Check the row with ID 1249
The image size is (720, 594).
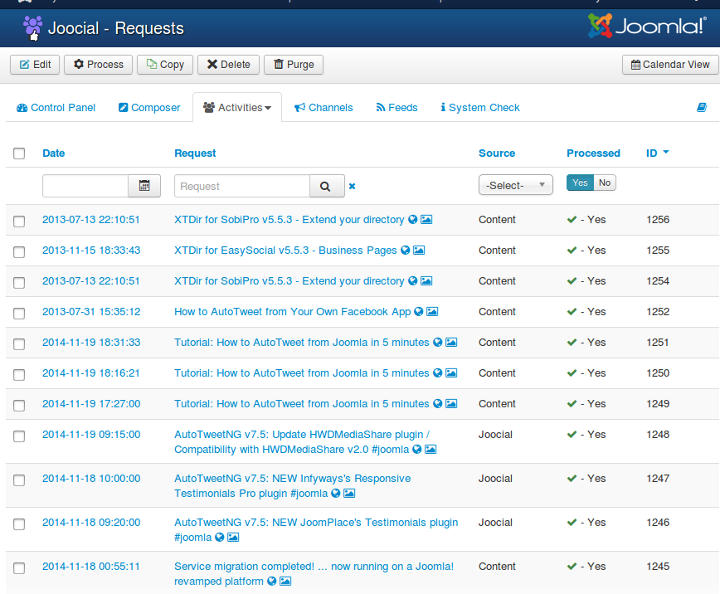coord(19,406)
